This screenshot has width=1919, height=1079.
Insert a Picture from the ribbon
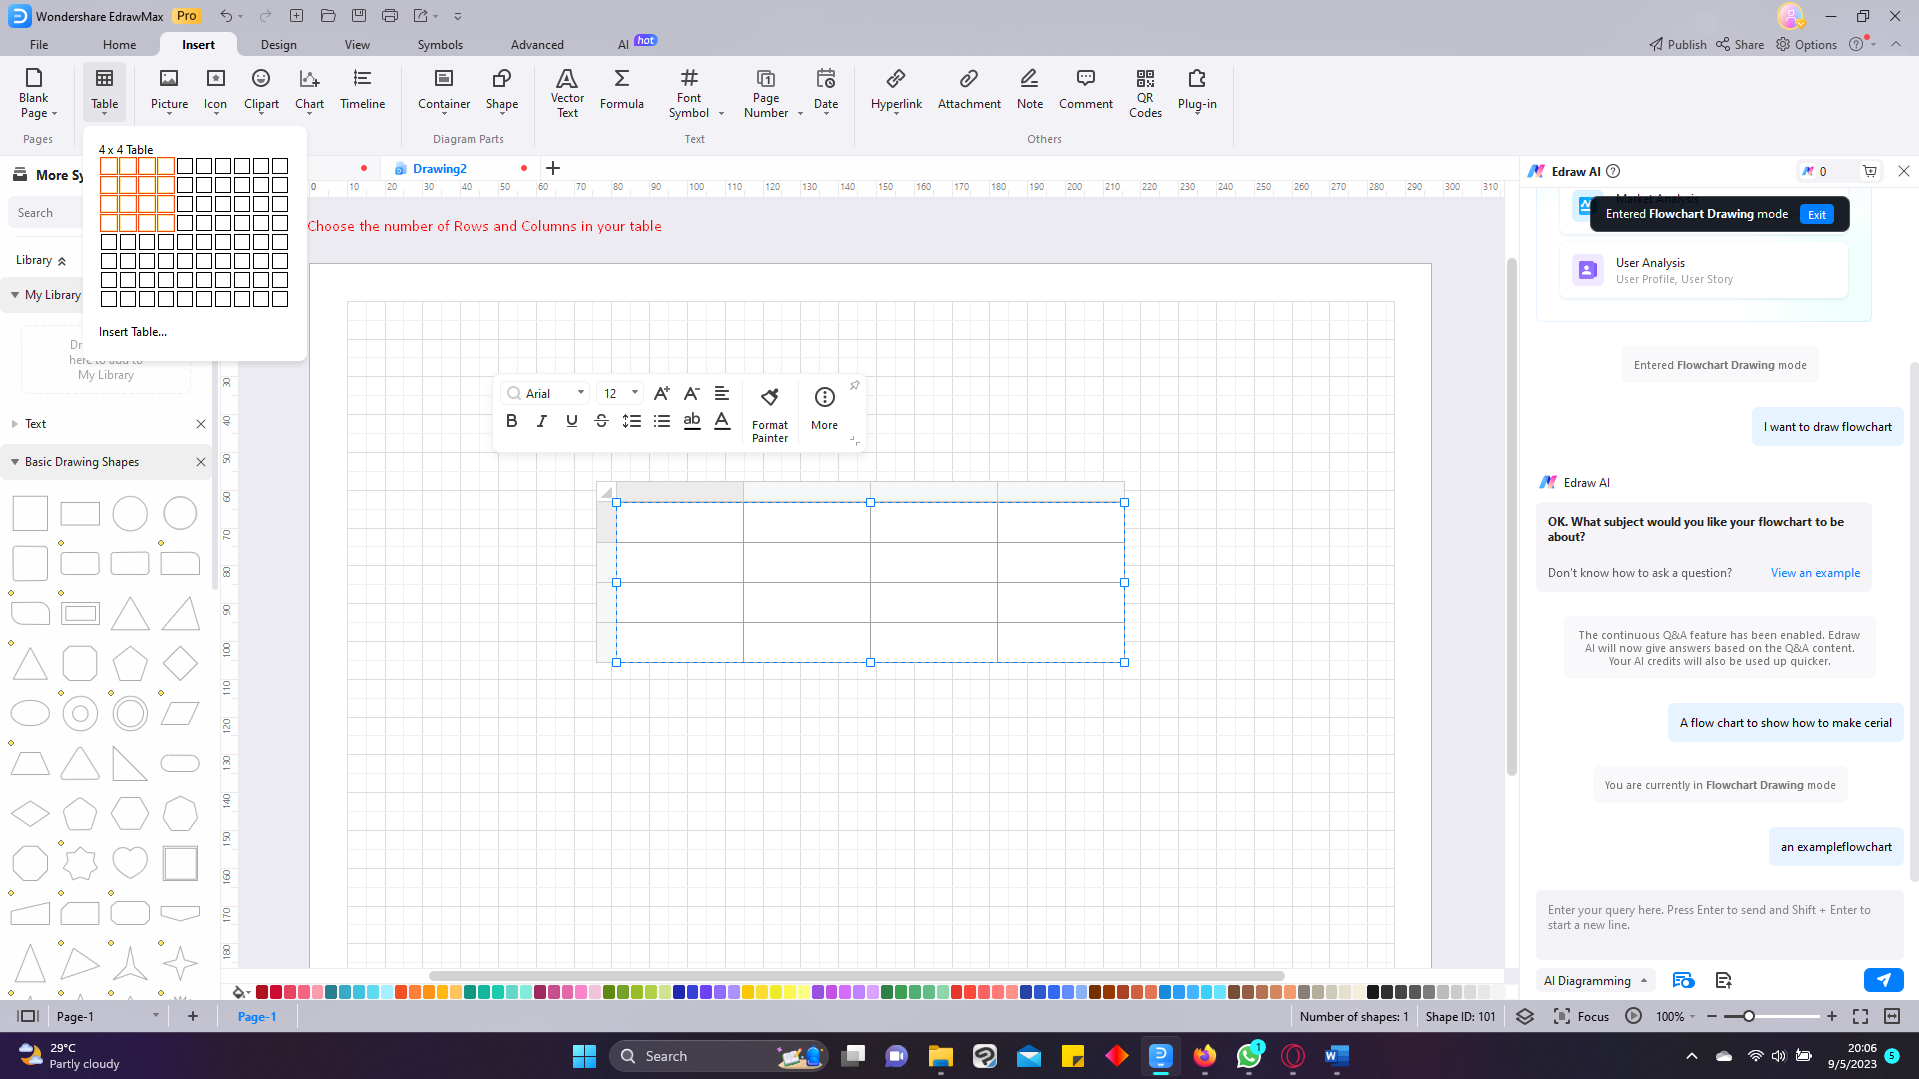point(169,90)
